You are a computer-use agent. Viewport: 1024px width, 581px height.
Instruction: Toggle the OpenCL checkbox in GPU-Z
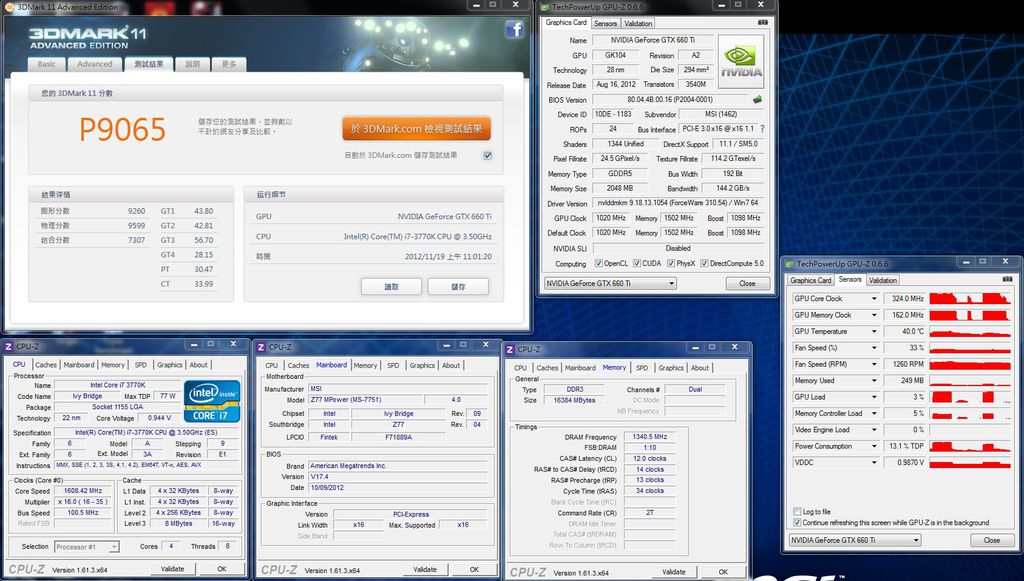pyautogui.click(x=598, y=264)
